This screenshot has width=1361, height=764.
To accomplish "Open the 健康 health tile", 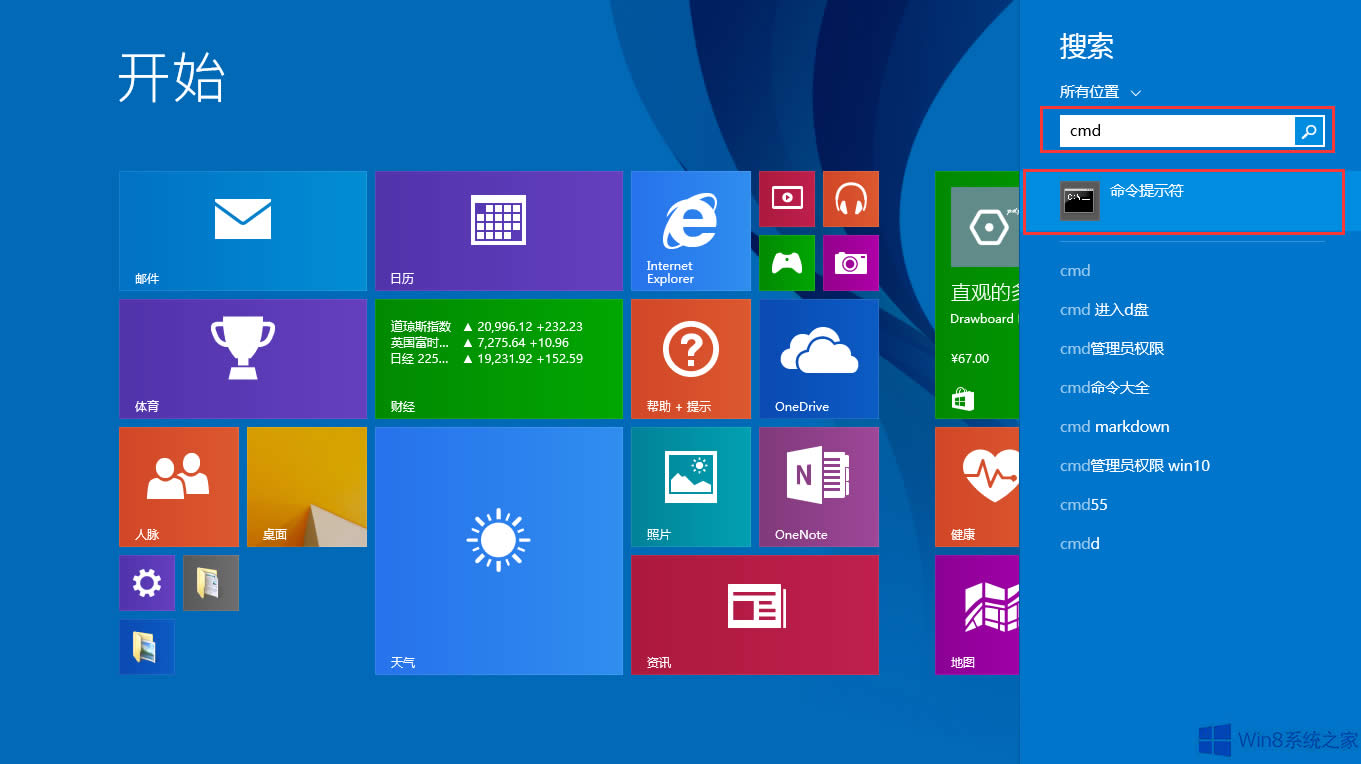I will click(x=976, y=487).
